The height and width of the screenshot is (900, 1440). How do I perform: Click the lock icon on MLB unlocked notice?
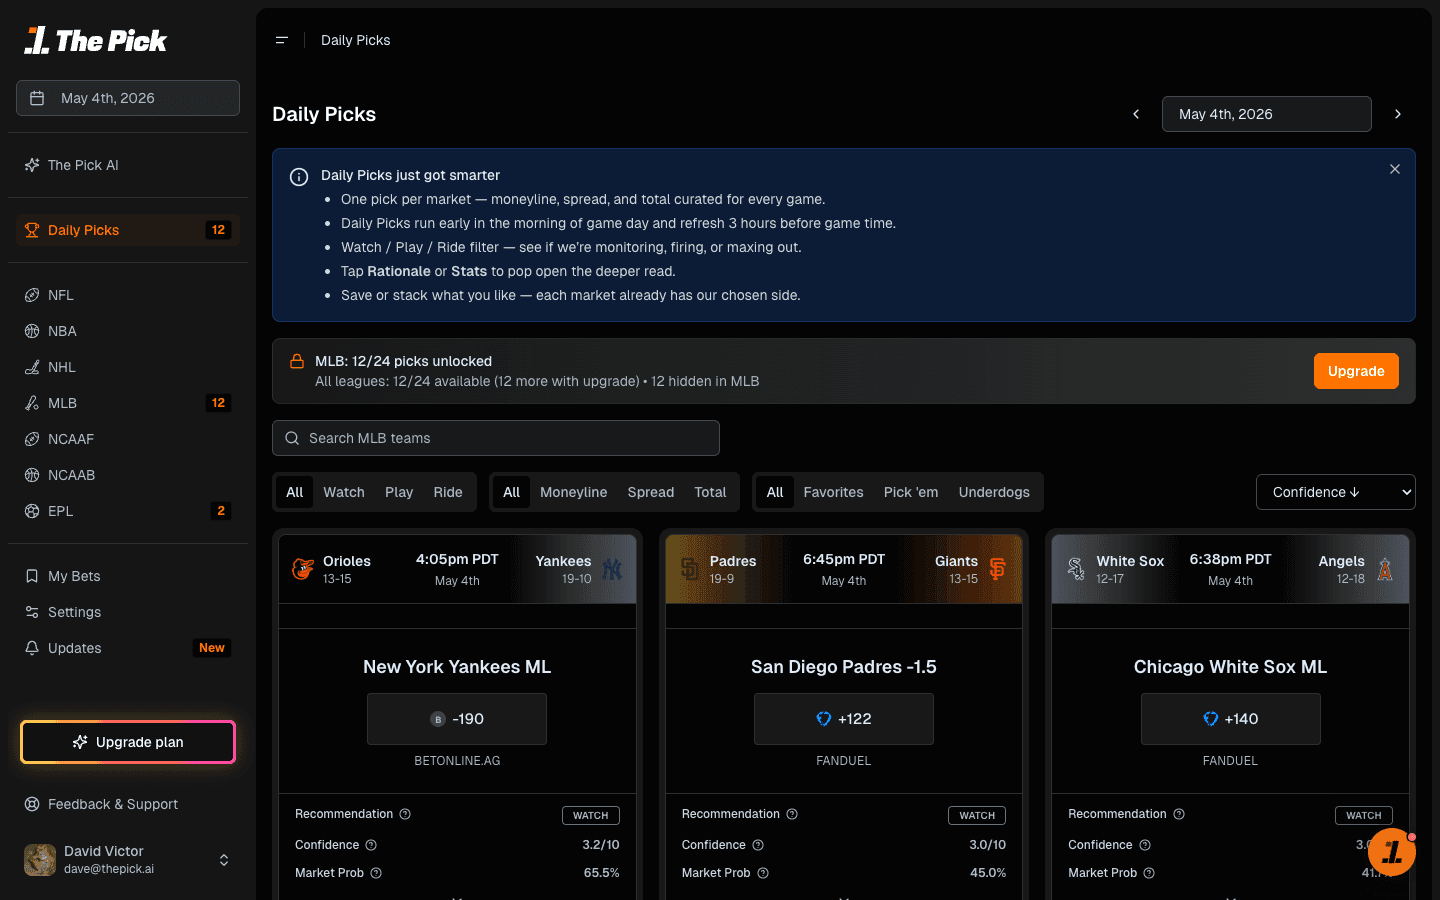pyautogui.click(x=297, y=361)
